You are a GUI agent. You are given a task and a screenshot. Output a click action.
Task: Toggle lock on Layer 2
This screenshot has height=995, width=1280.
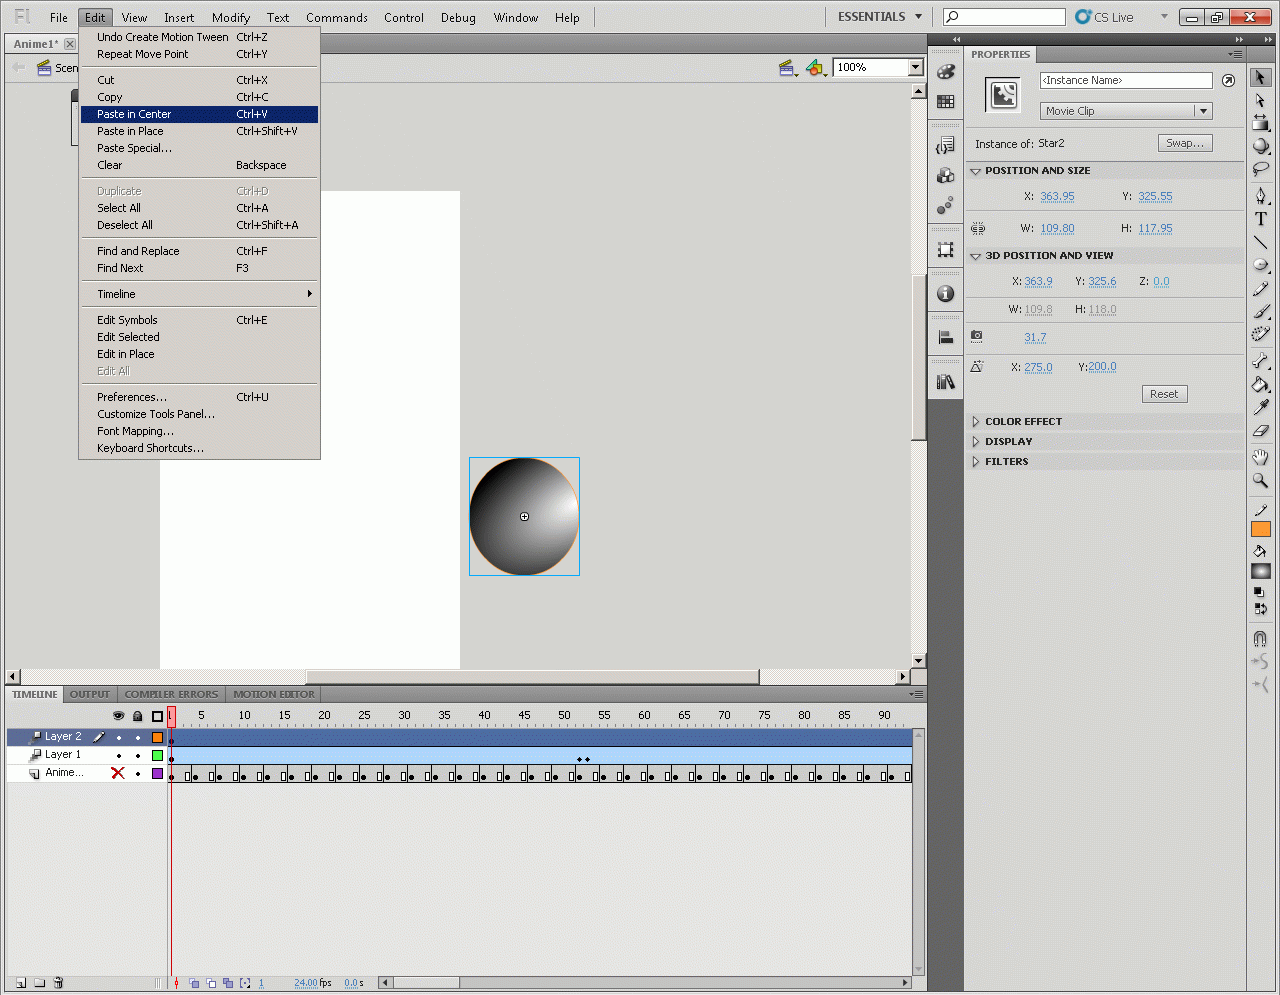coord(138,737)
